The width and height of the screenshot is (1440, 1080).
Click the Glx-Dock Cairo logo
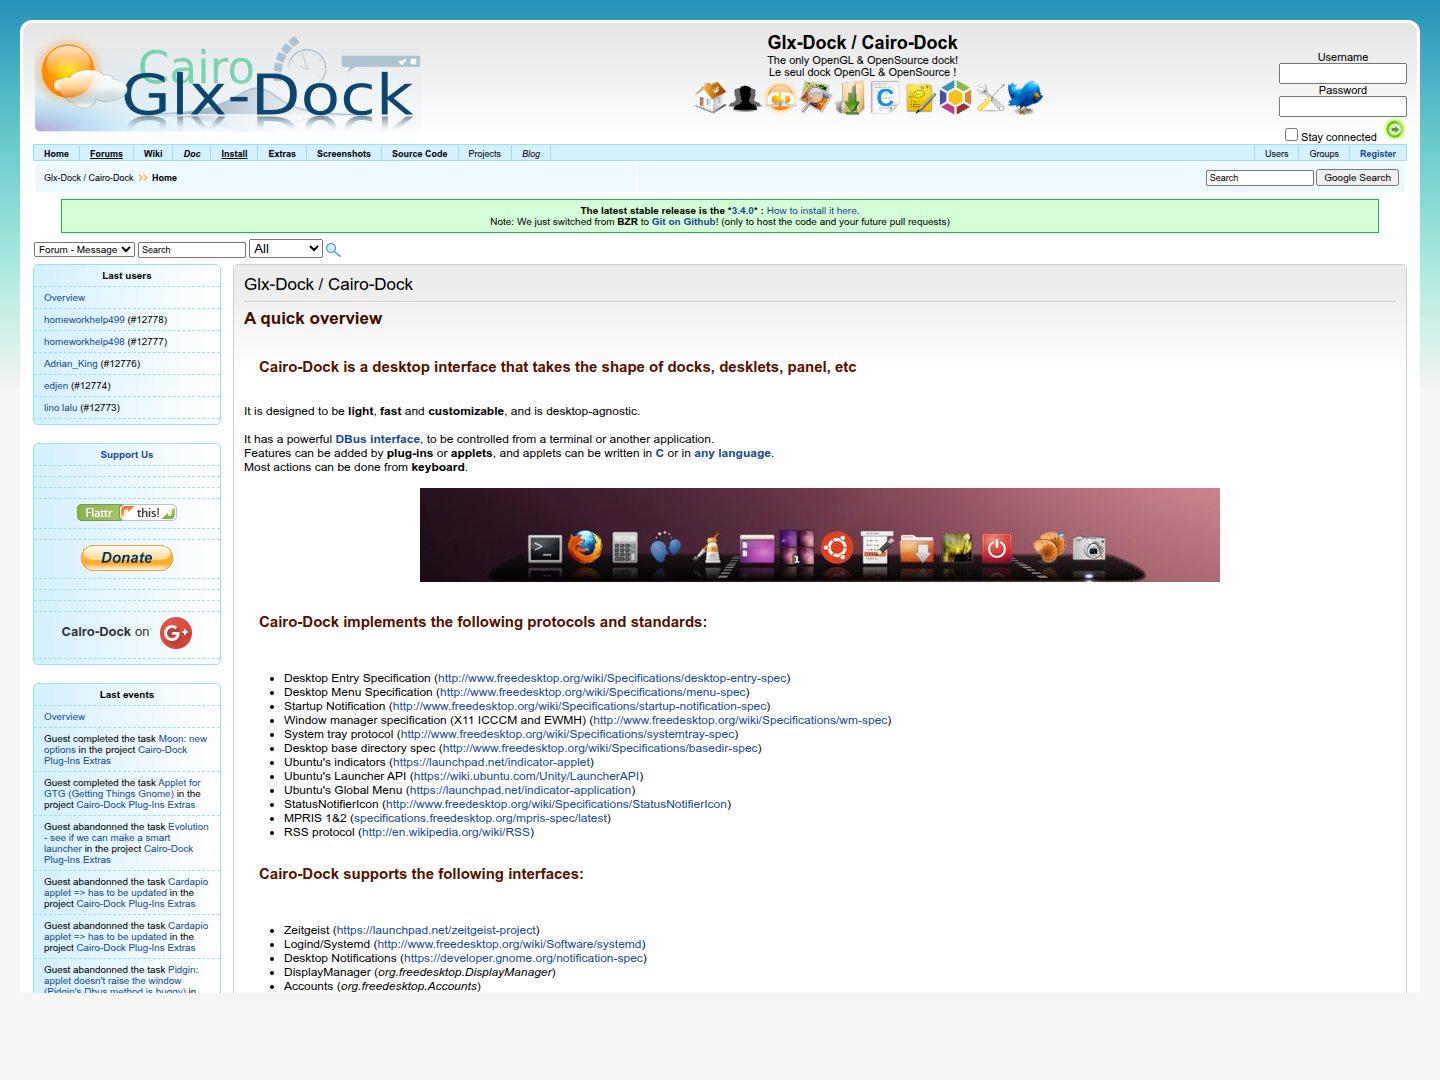click(228, 85)
